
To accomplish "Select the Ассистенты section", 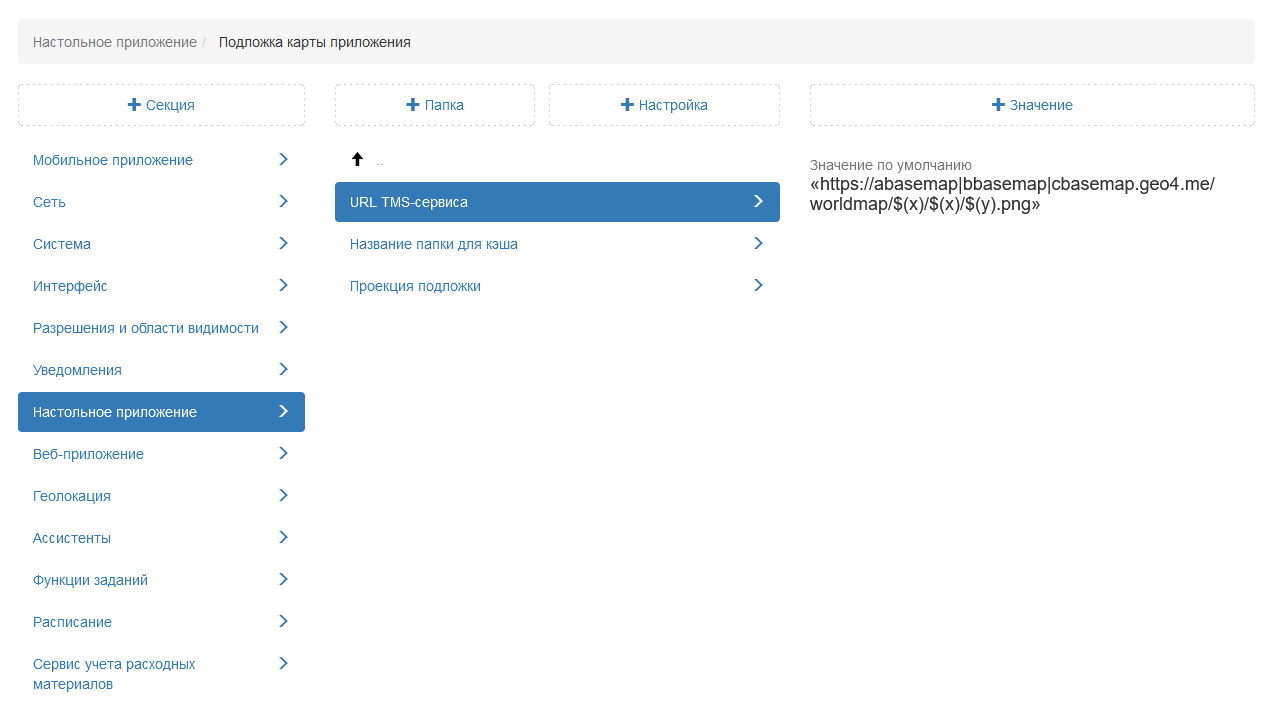I will click(x=72, y=538).
